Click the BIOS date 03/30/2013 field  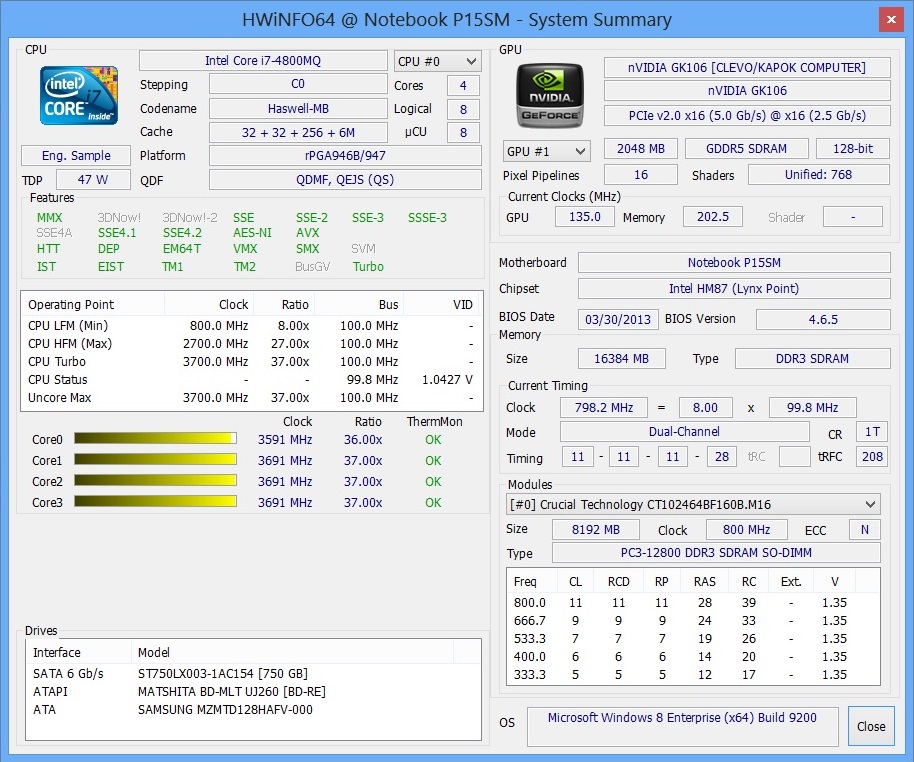pyautogui.click(x=618, y=319)
